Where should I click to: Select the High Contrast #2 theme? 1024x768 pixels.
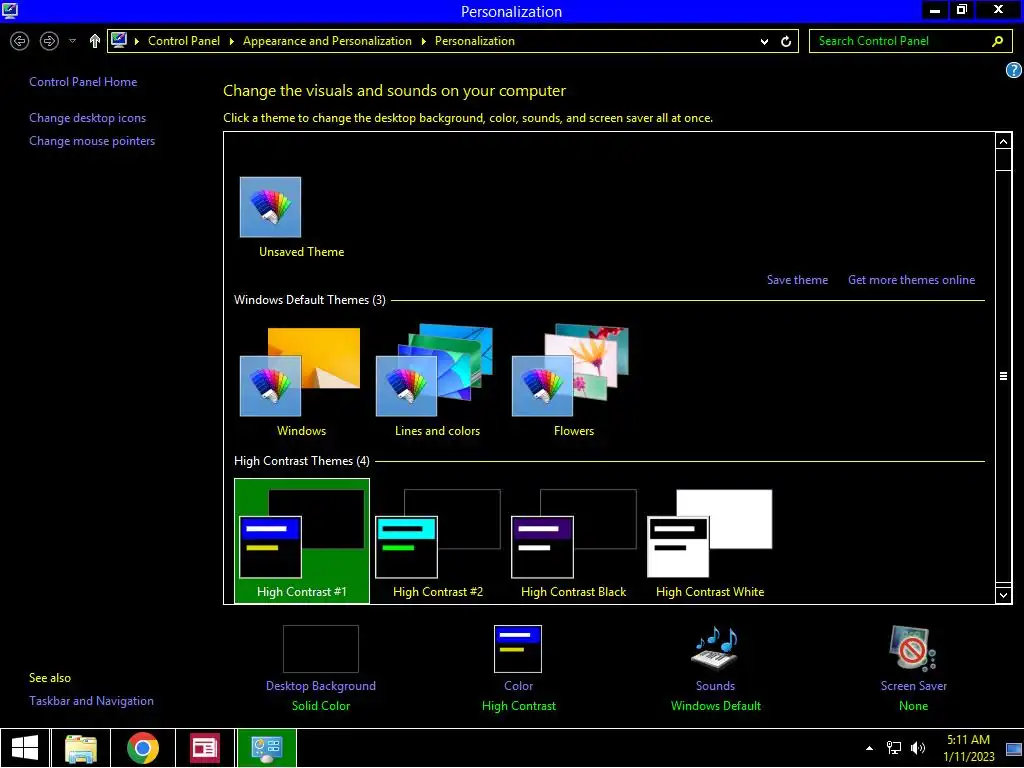438,541
